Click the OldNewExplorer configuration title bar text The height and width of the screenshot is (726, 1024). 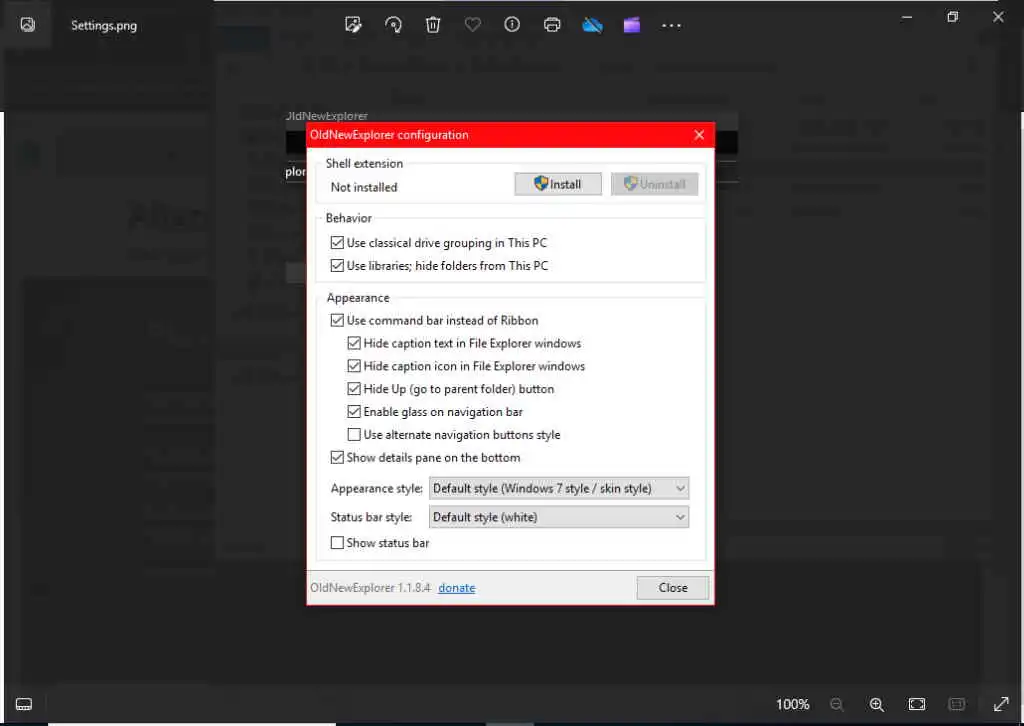coord(389,135)
